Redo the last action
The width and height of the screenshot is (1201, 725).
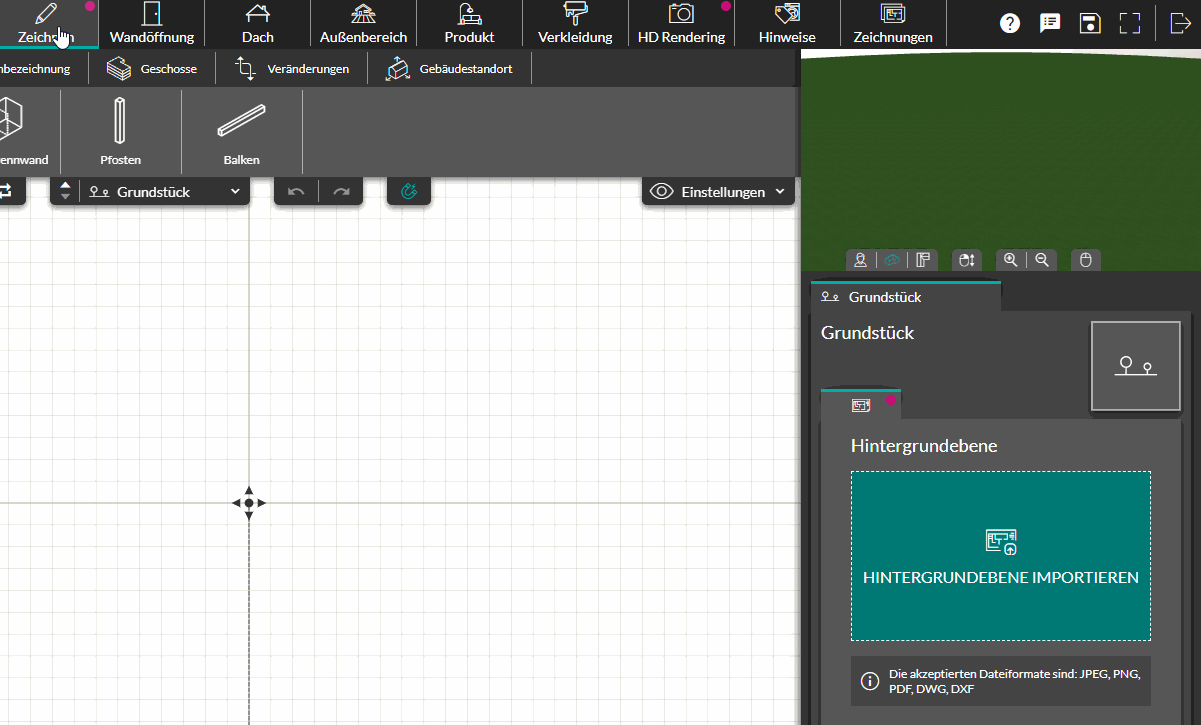pos(342,192)
